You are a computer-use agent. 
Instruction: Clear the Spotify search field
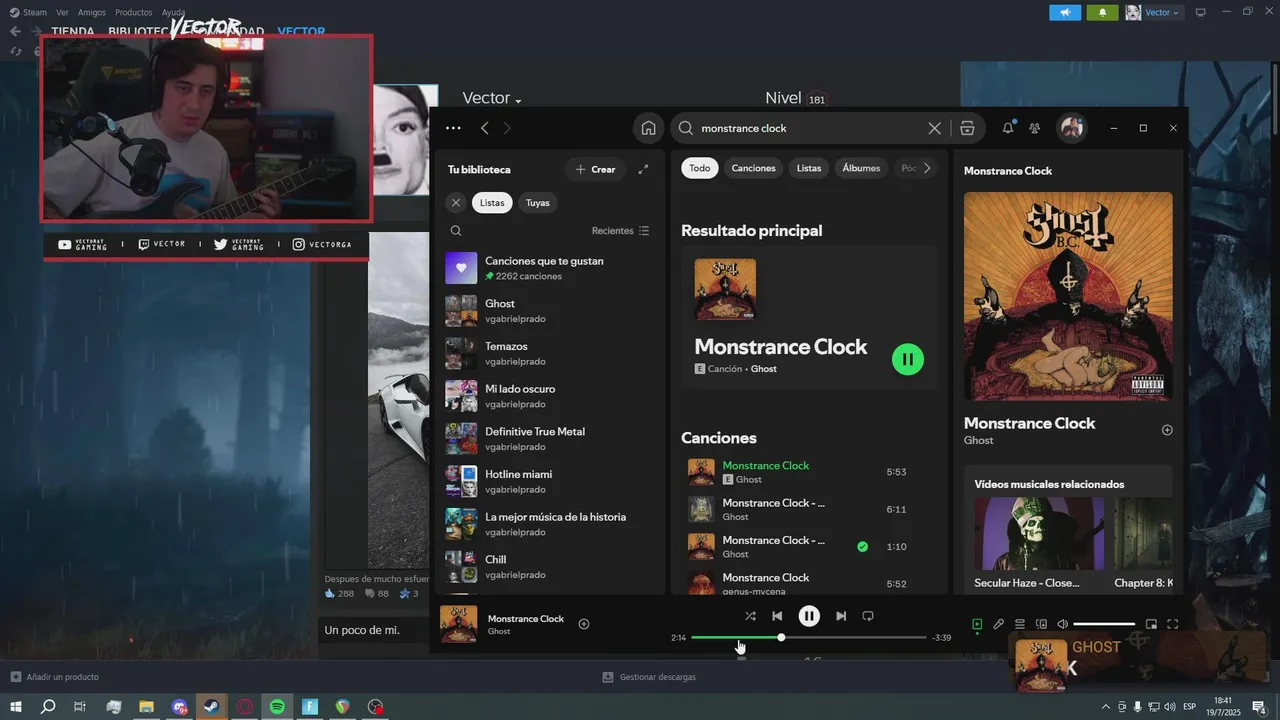point(934,128)
